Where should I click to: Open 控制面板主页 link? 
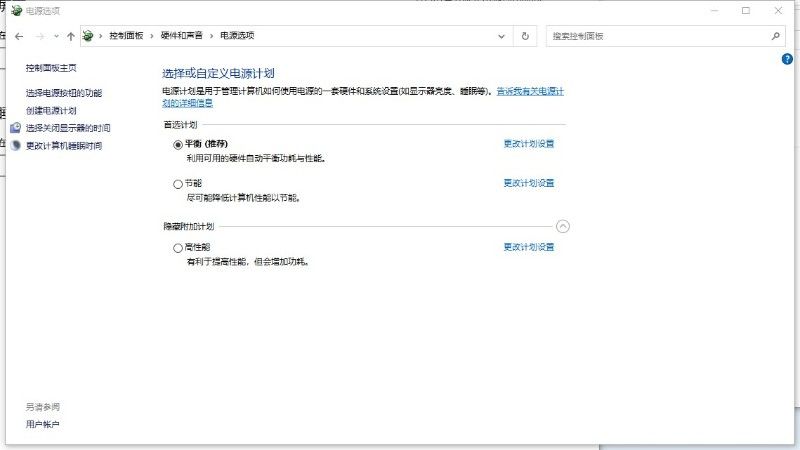pos(51,68)
